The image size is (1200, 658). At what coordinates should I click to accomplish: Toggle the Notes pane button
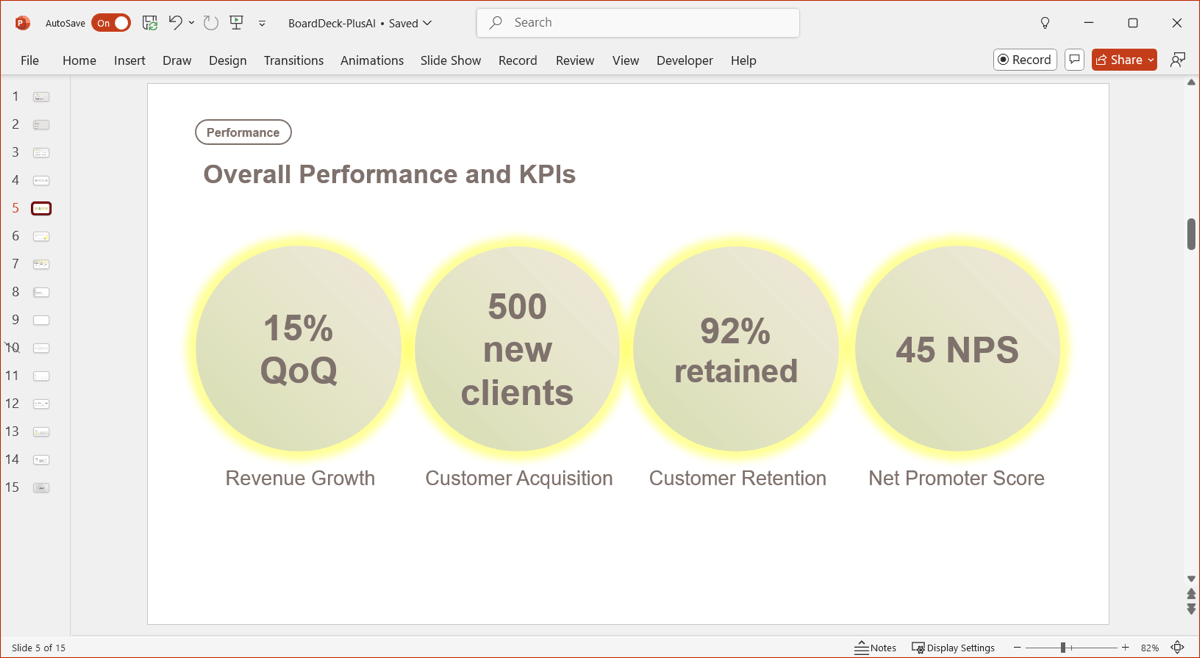pyautogui.click(x=875, y=648)
